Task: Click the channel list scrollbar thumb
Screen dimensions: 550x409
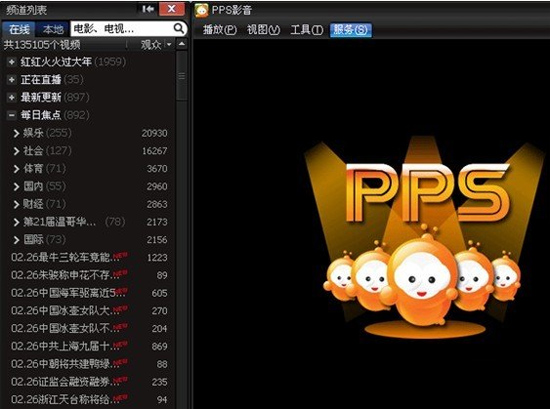Action: (182, 76)
